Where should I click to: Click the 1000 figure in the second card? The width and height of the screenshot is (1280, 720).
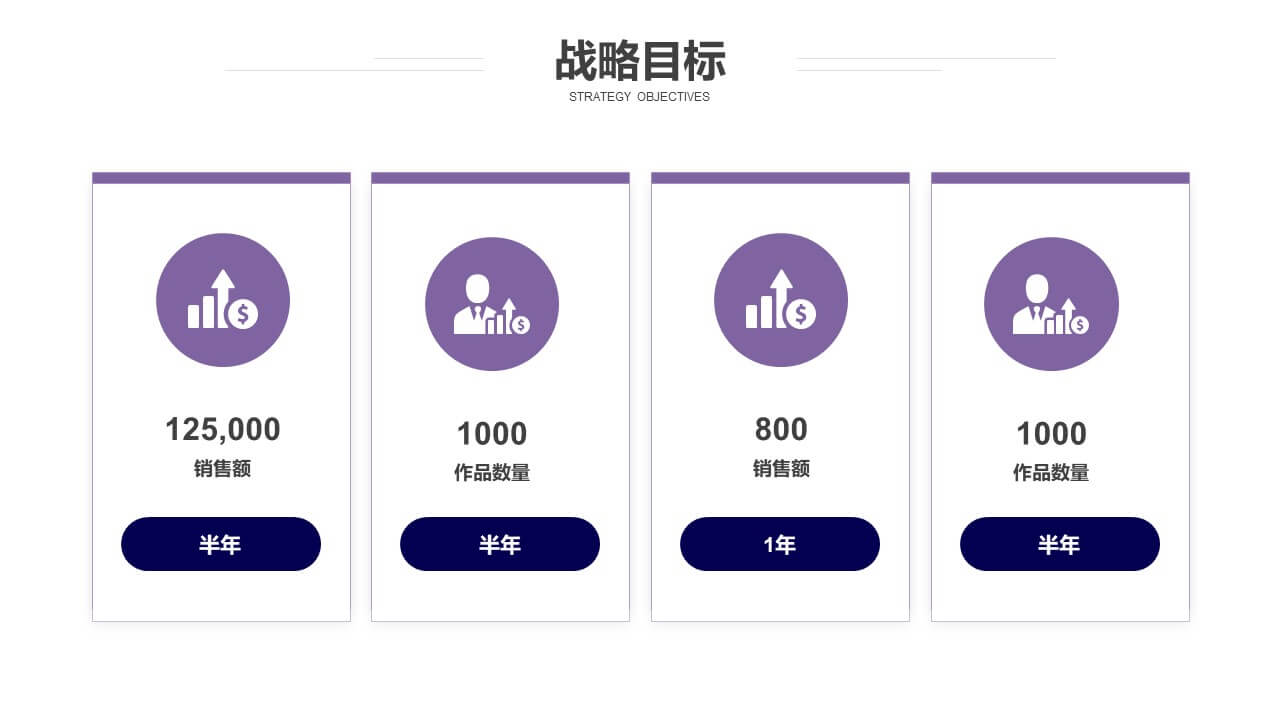(x=492, y=434)
